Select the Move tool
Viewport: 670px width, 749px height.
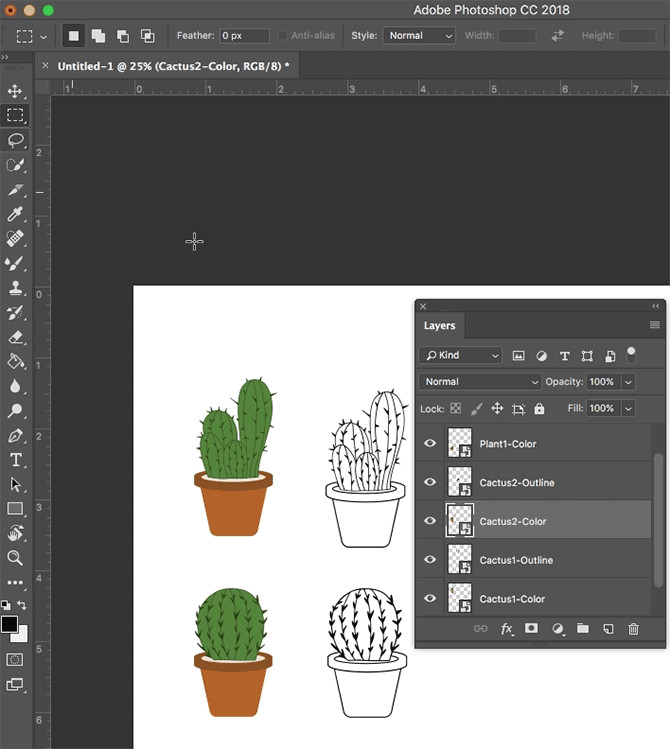pos(15,91)
